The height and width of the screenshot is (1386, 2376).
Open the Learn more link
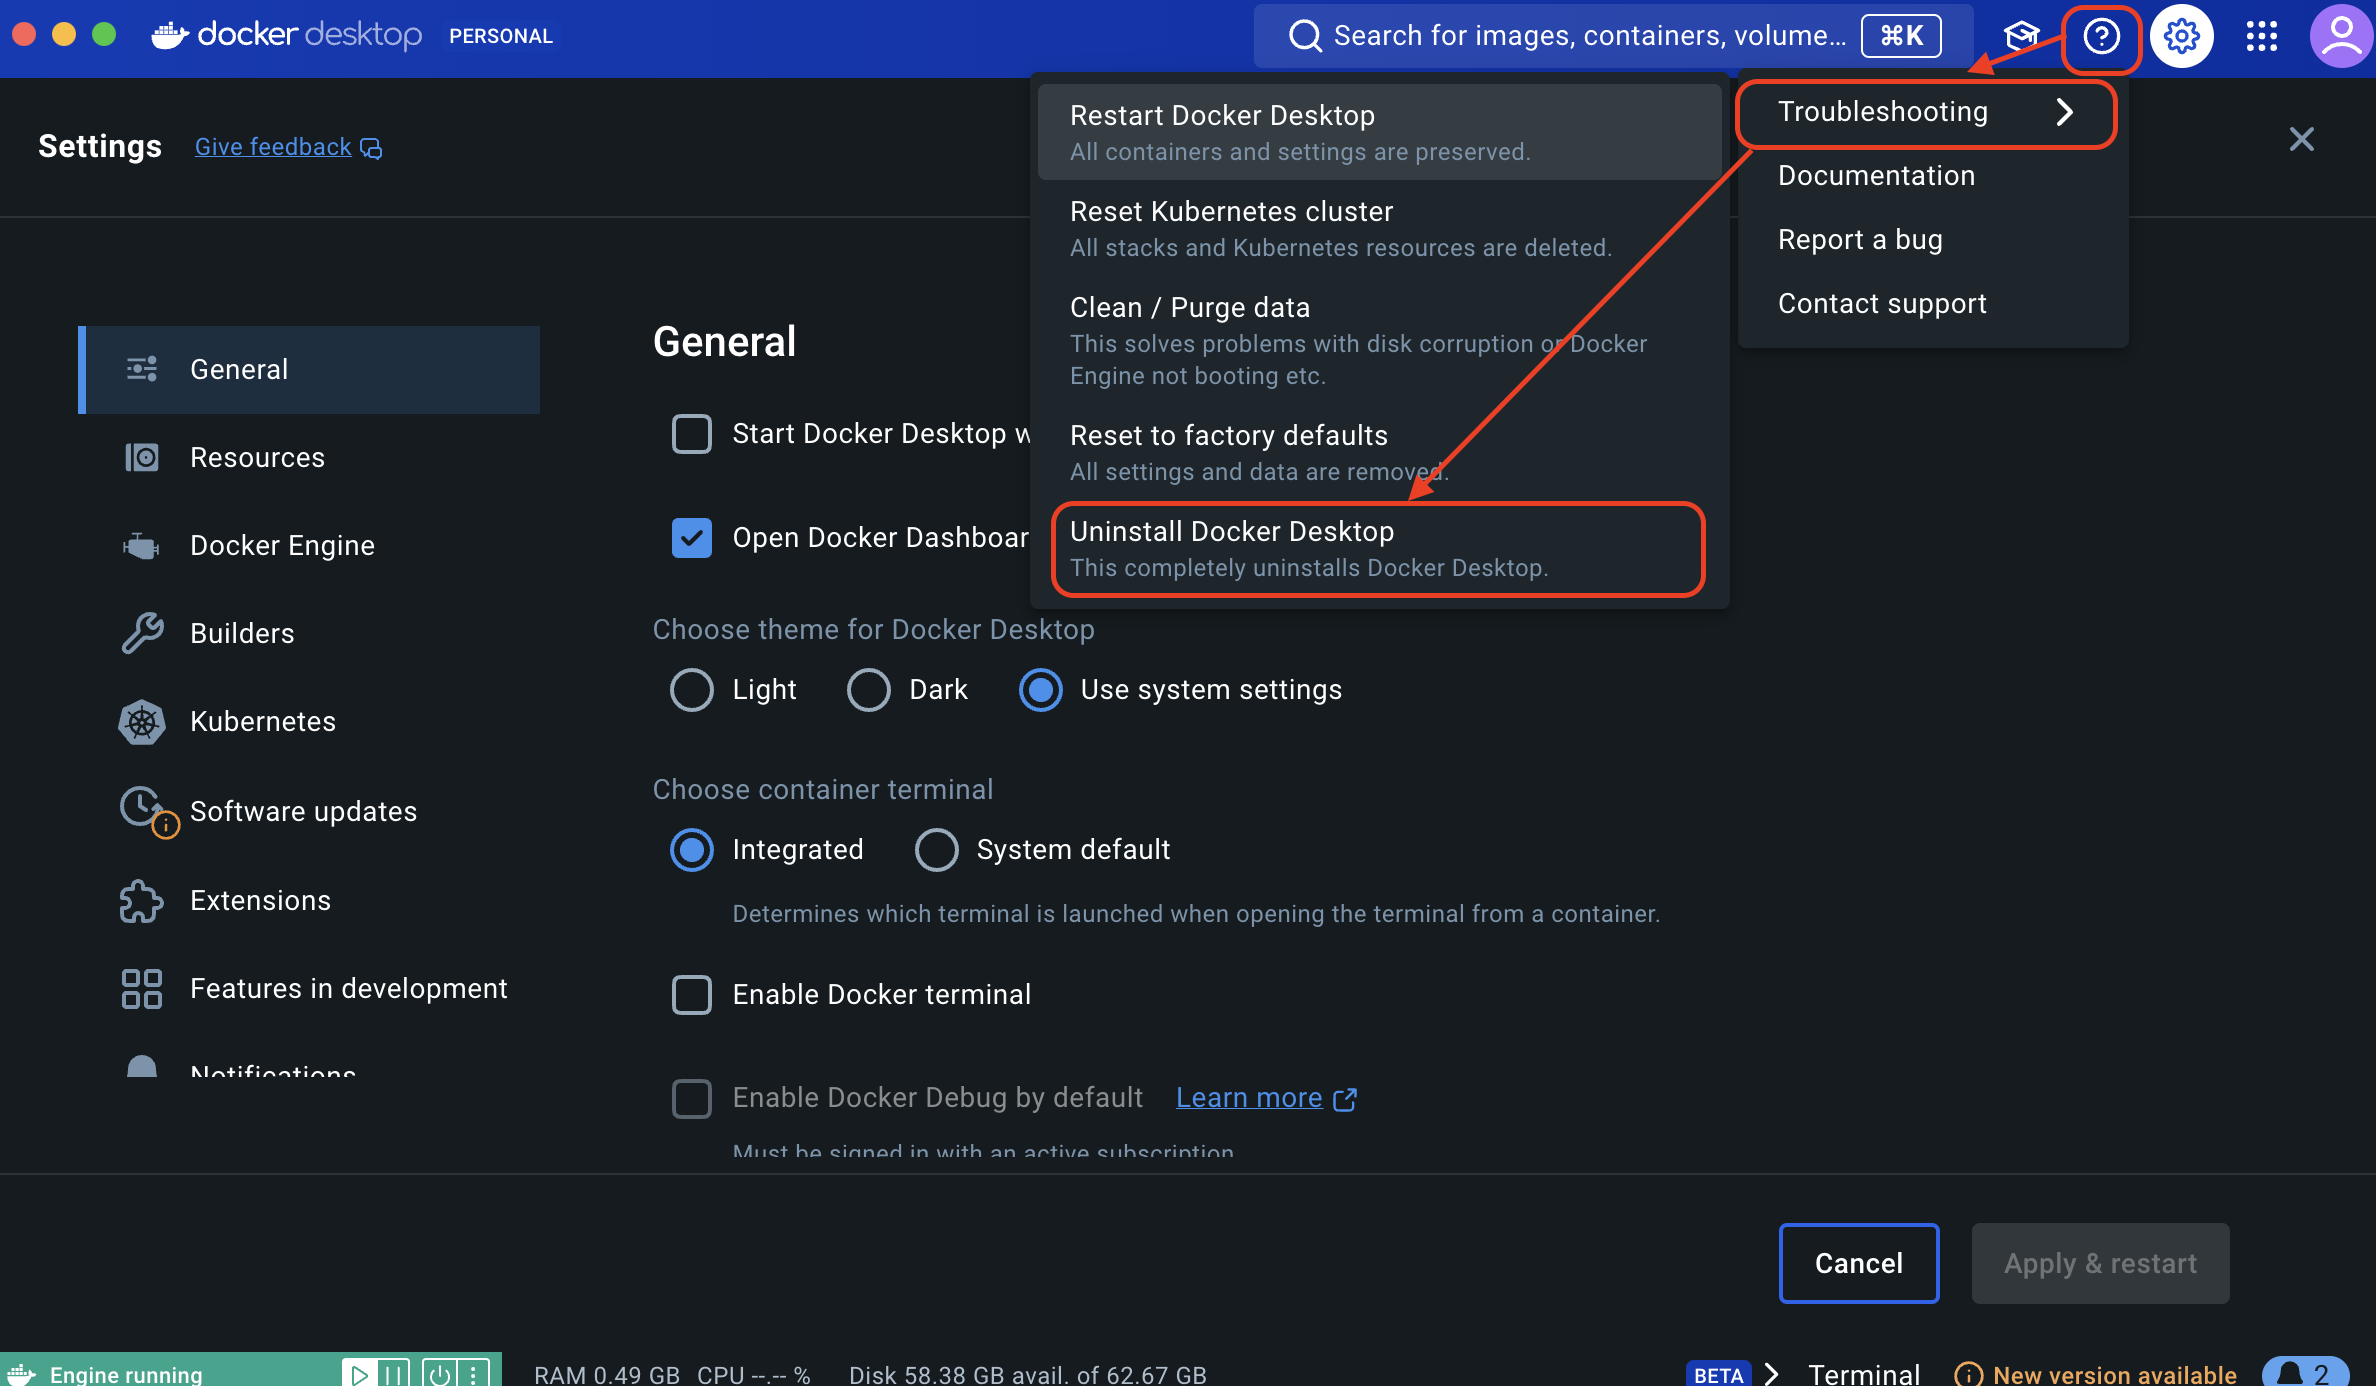(1249, 1097)
